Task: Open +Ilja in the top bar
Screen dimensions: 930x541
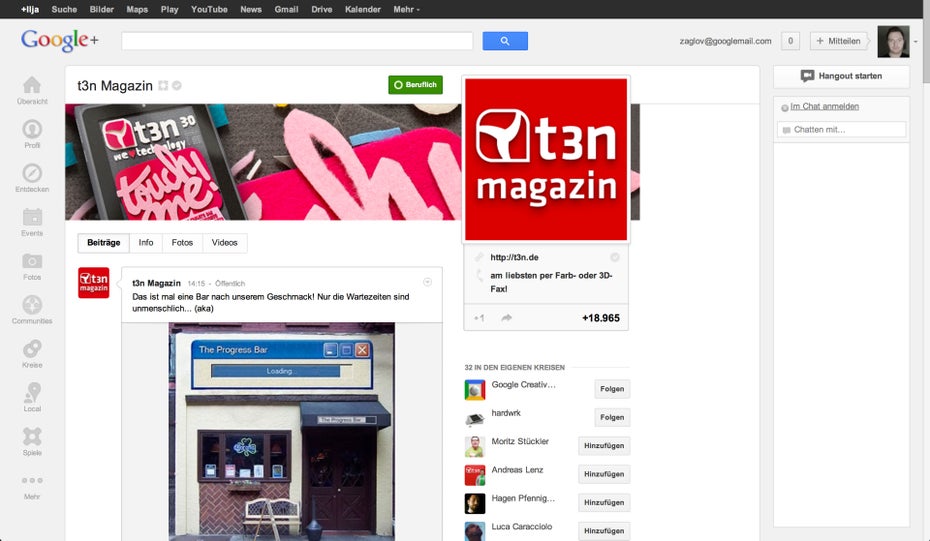Action: pyautogui.click(x=30, y=9)
